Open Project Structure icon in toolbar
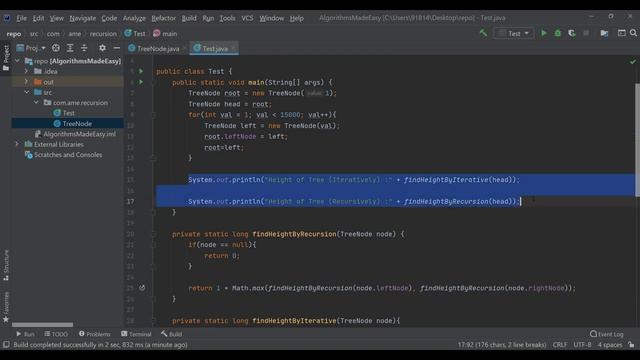 (604, 33)
